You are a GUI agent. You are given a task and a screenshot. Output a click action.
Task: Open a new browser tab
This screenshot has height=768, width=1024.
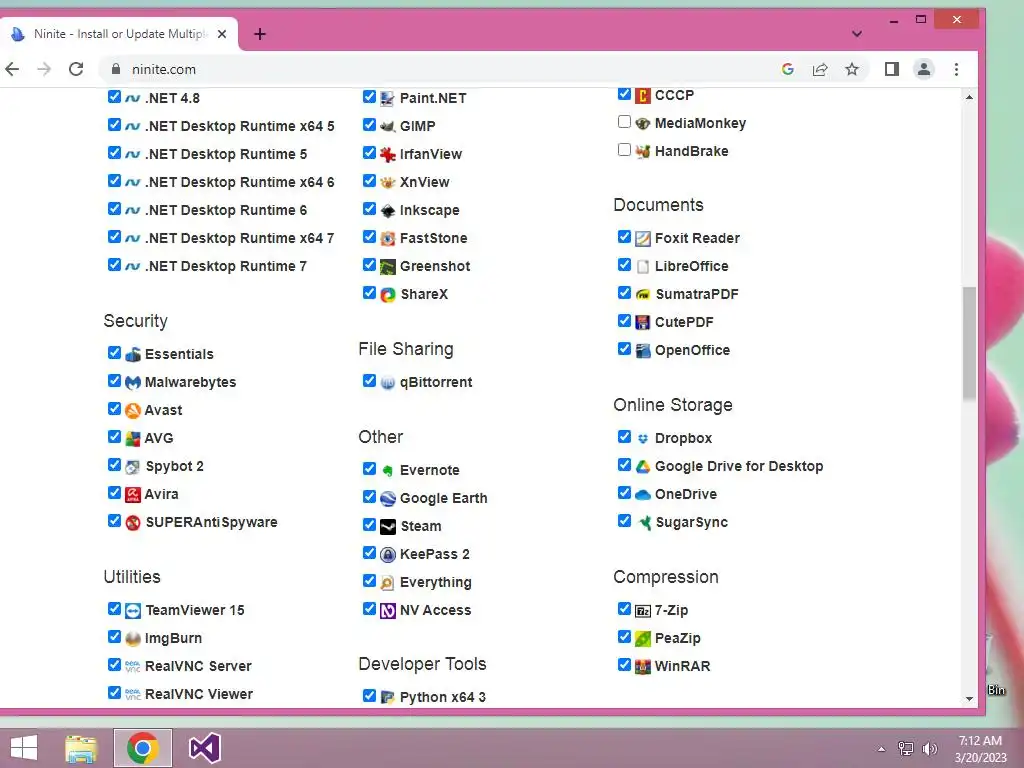click(x=260, y=34)
